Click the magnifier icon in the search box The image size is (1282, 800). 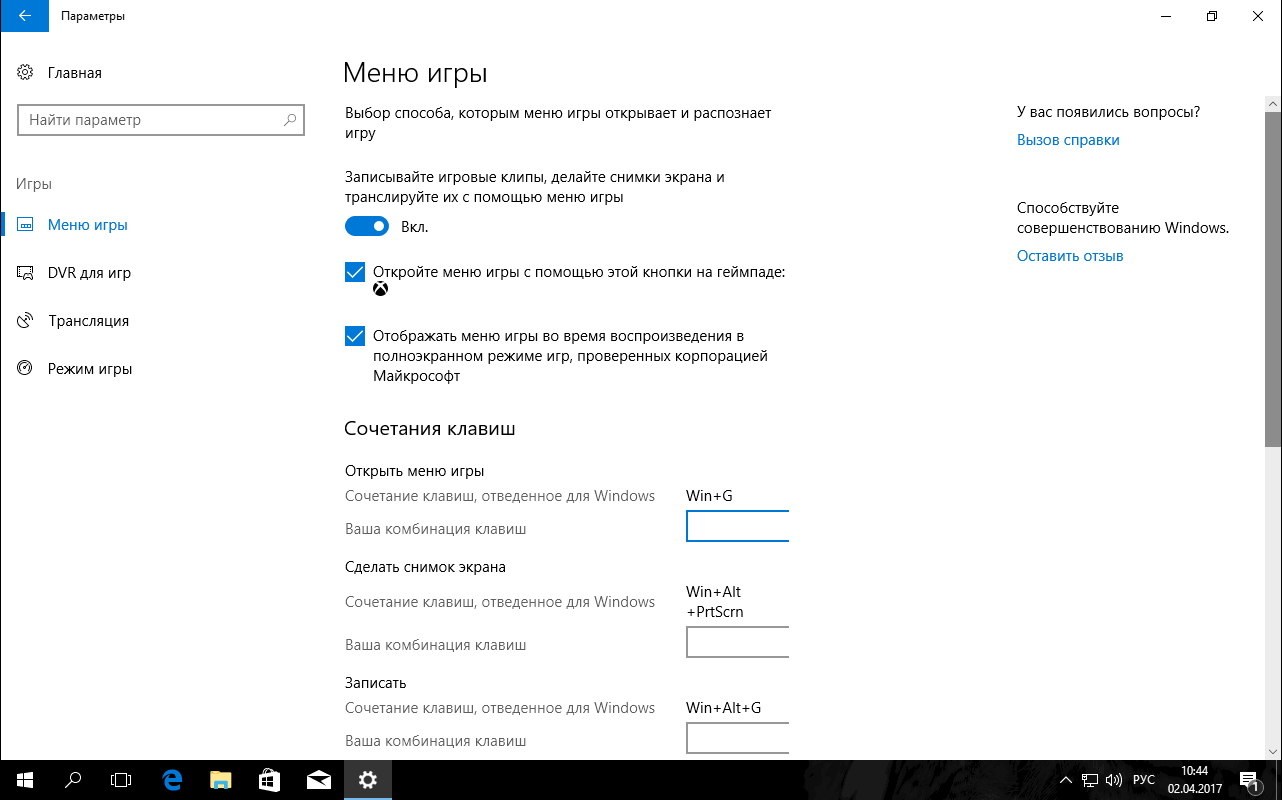(x=290, y=120)
